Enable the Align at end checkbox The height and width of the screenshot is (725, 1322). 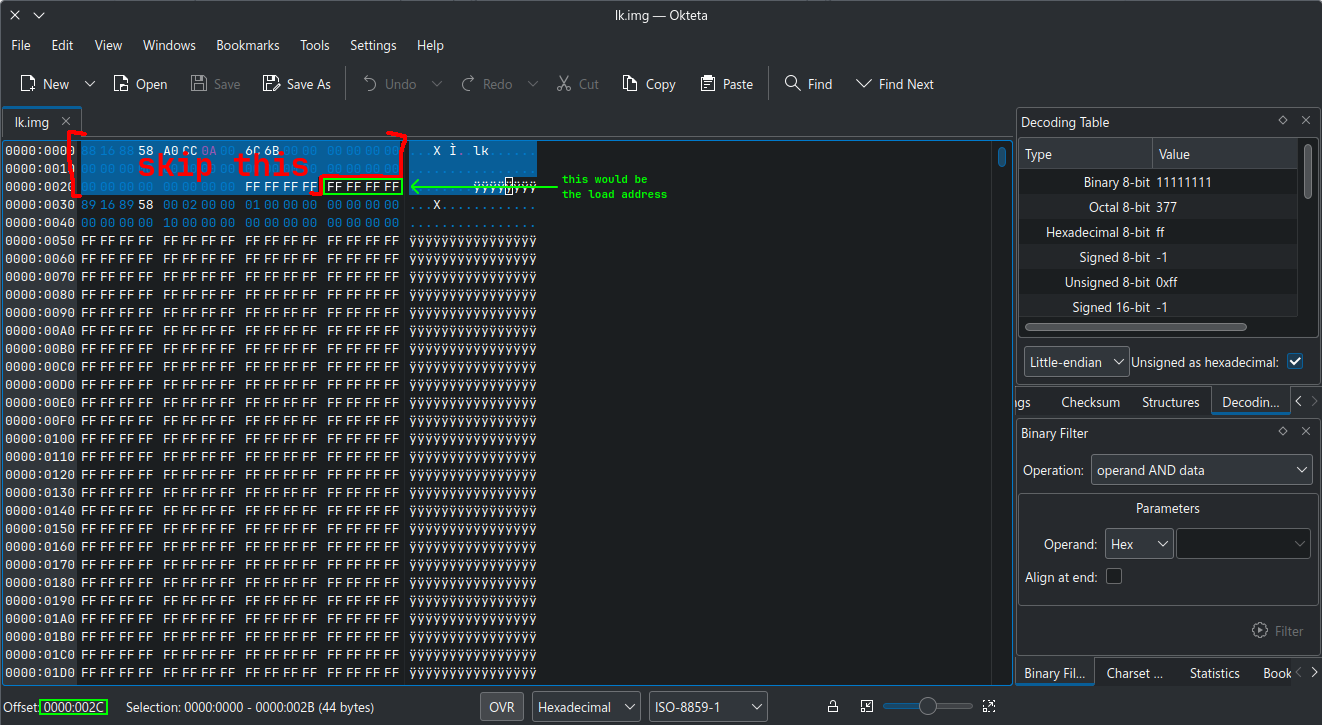(x=1114, y=577)
